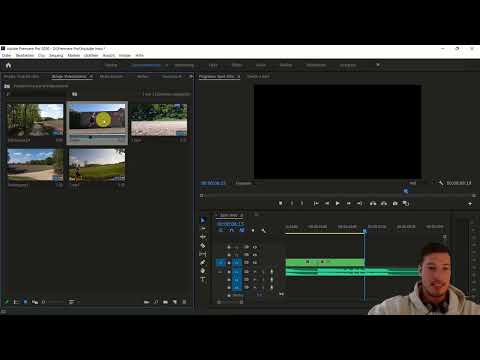Viewport: 480px width, 360px height.
Task: Switch project panel to List view
Action: [16, 302]
